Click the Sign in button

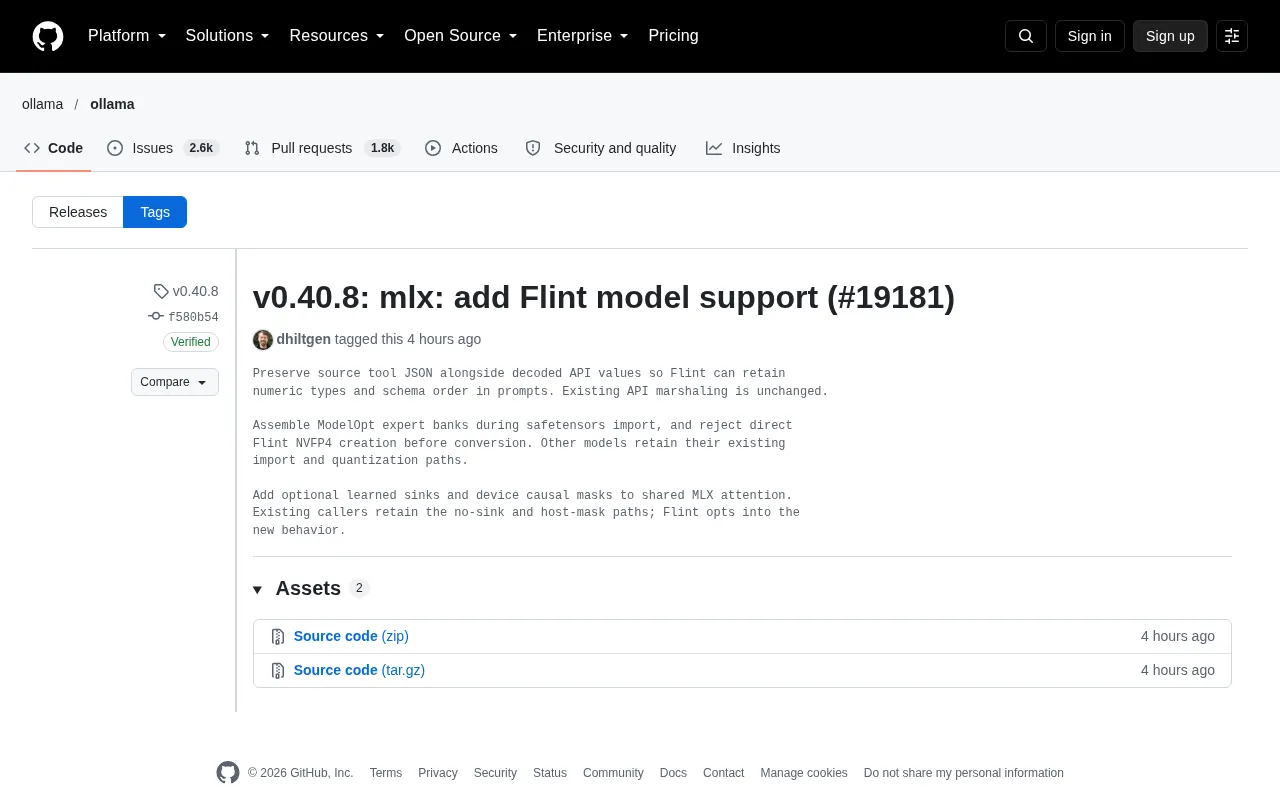pos(1090,36)
